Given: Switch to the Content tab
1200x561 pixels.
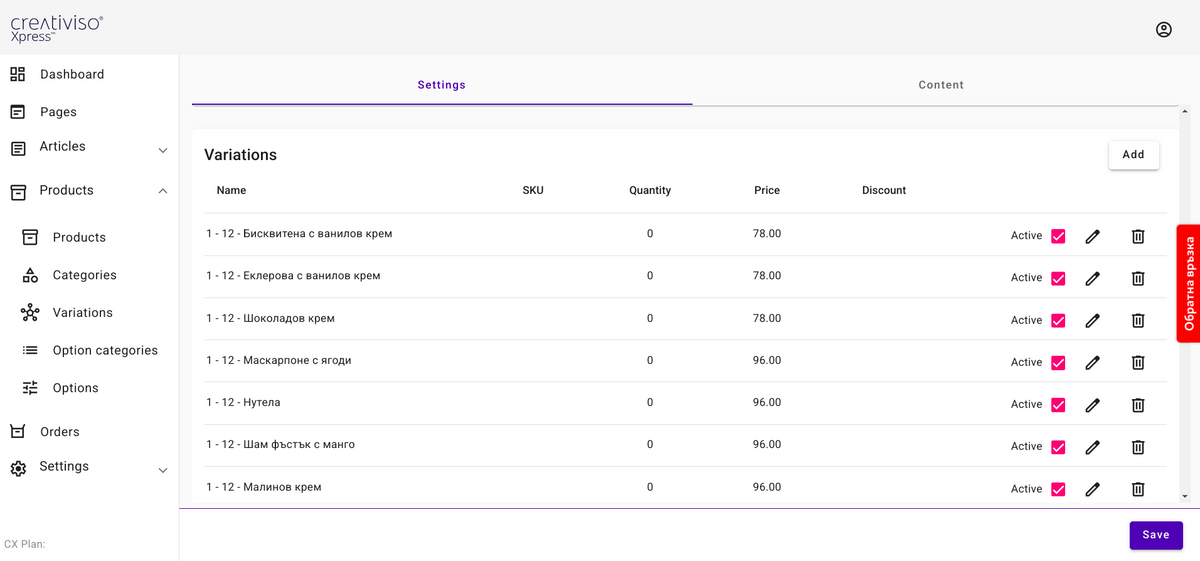Looking at the screenshot, I should coord(941,85).
